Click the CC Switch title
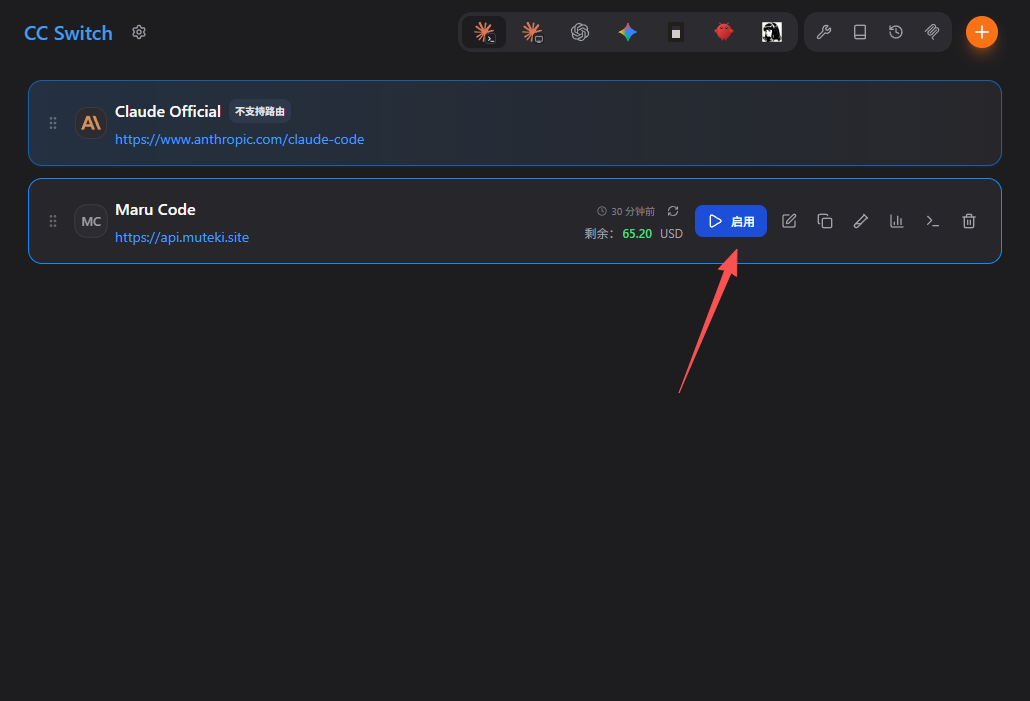 (68, 33)
